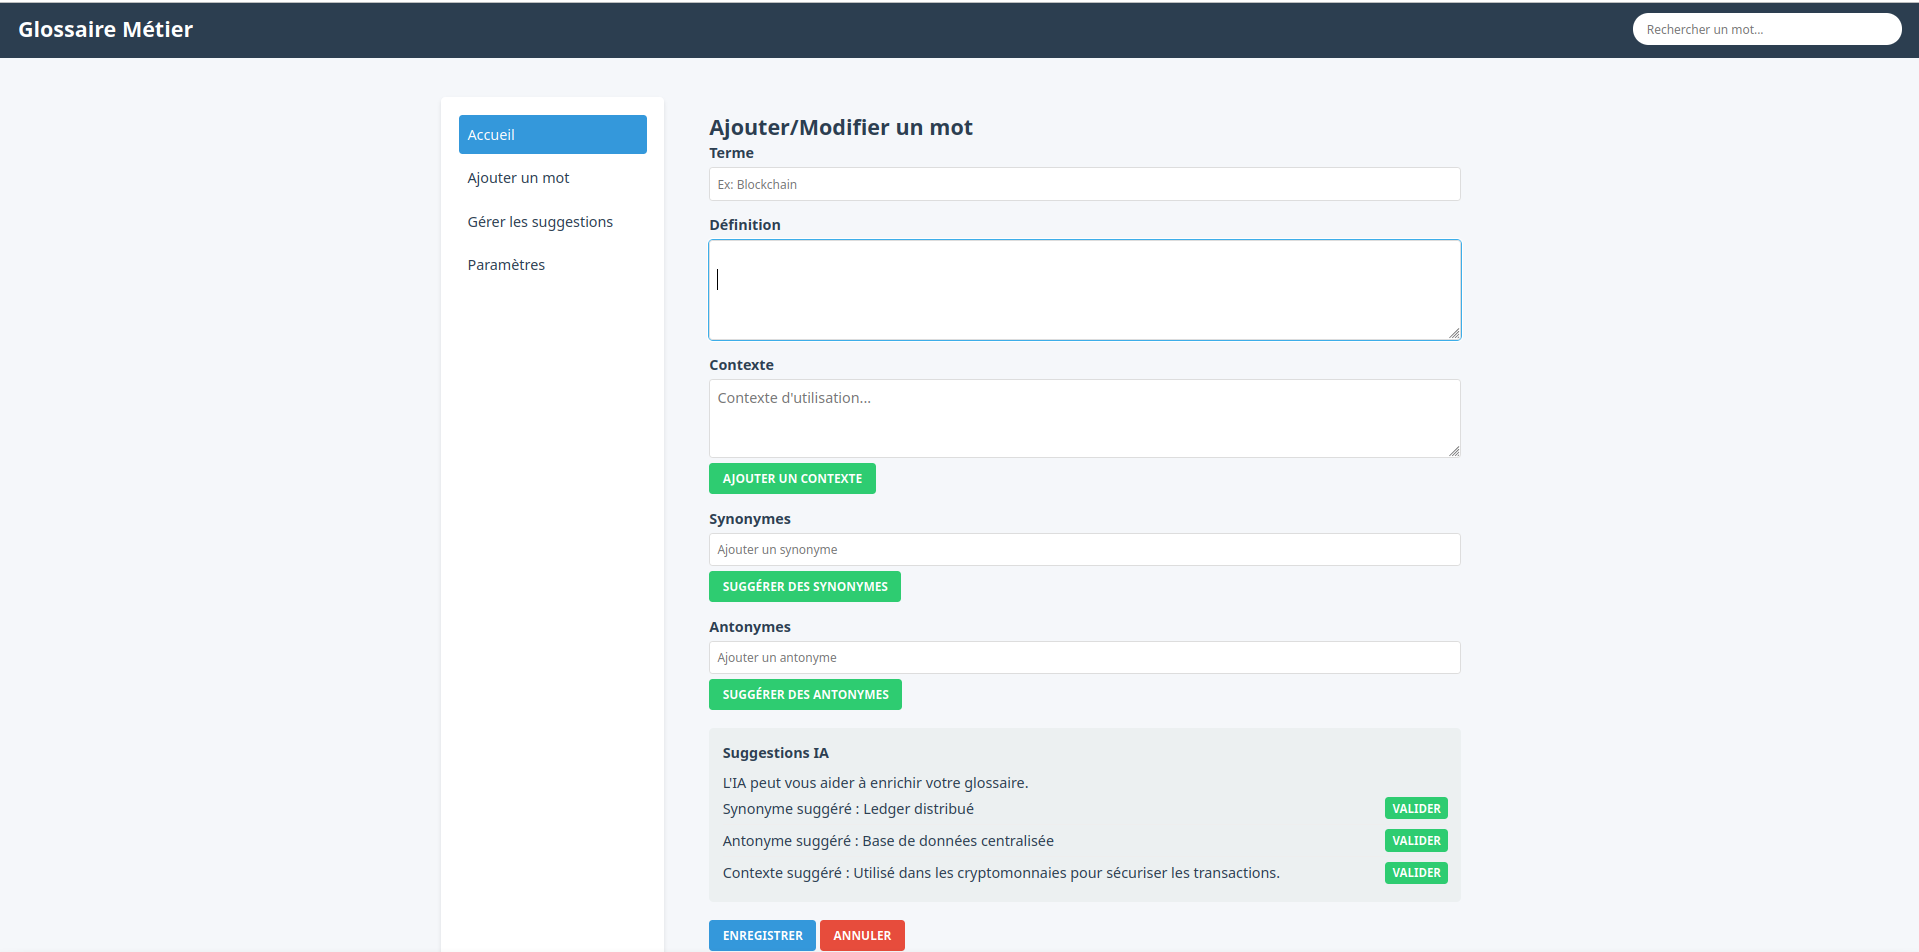Go to Ajouter un mot page

pyautogui.click(x=518, y=178)
